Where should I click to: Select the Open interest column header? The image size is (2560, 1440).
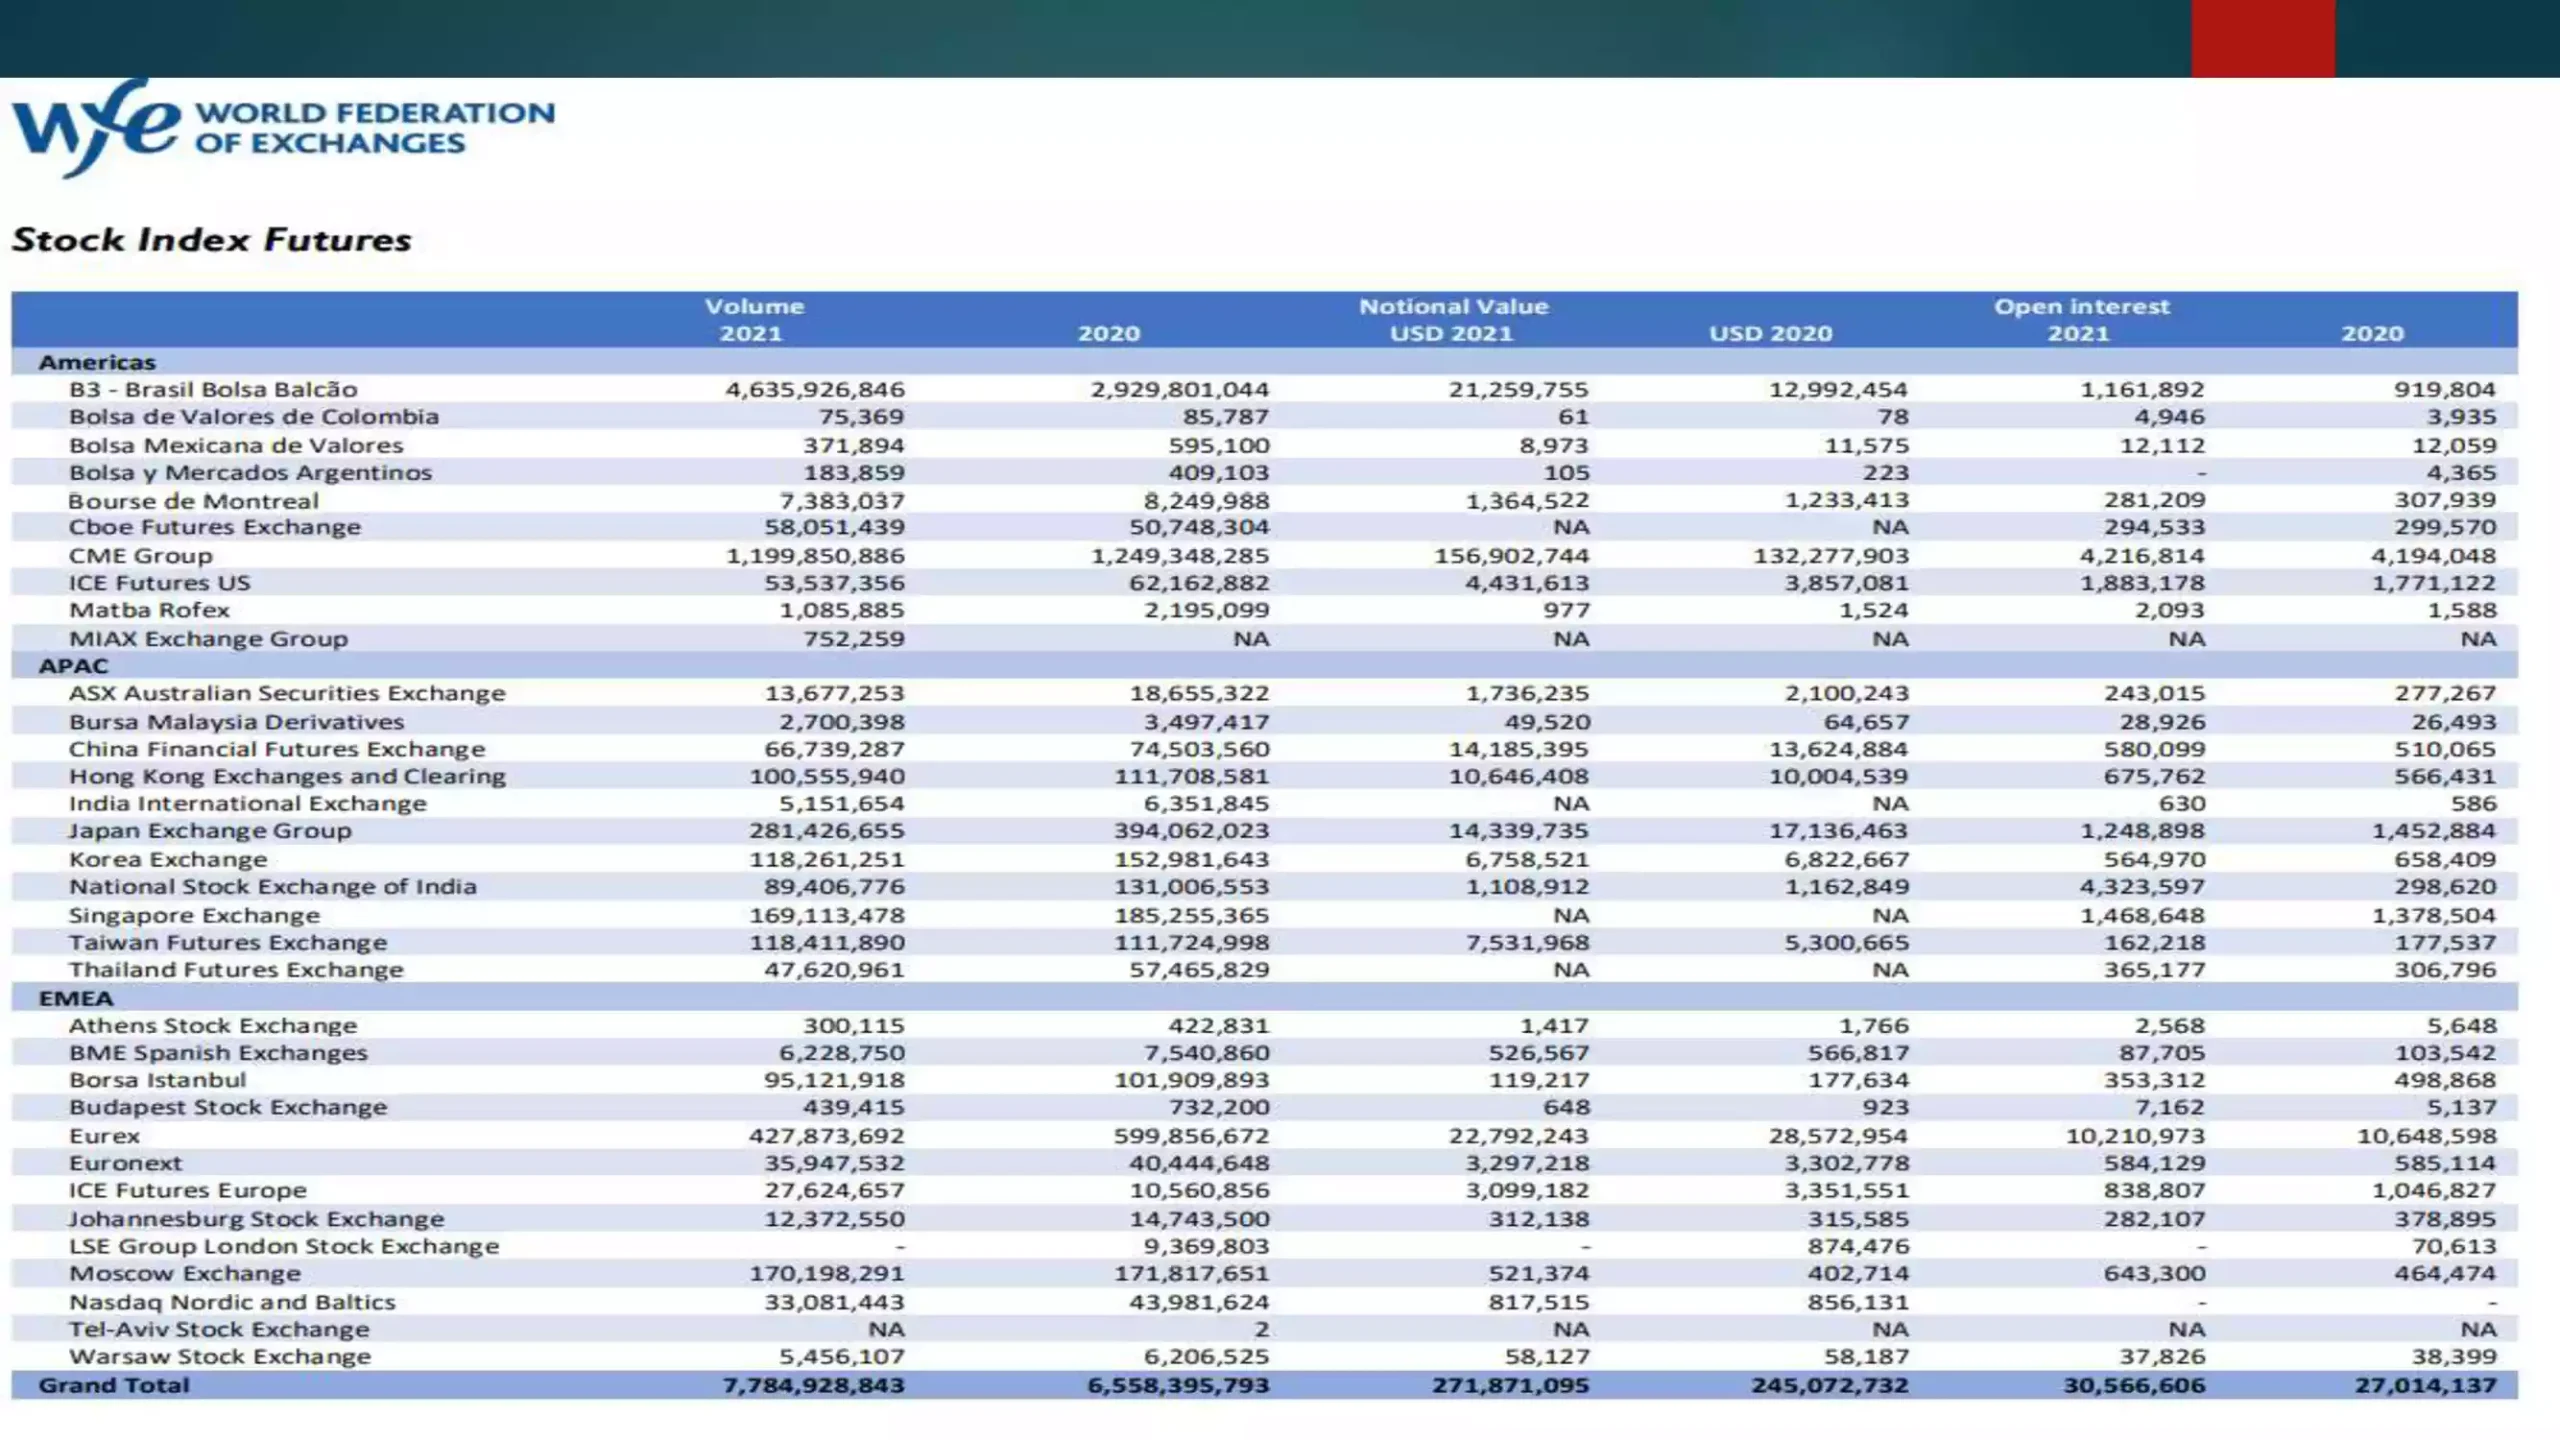pyautogui.click(x=2082, y=307)
